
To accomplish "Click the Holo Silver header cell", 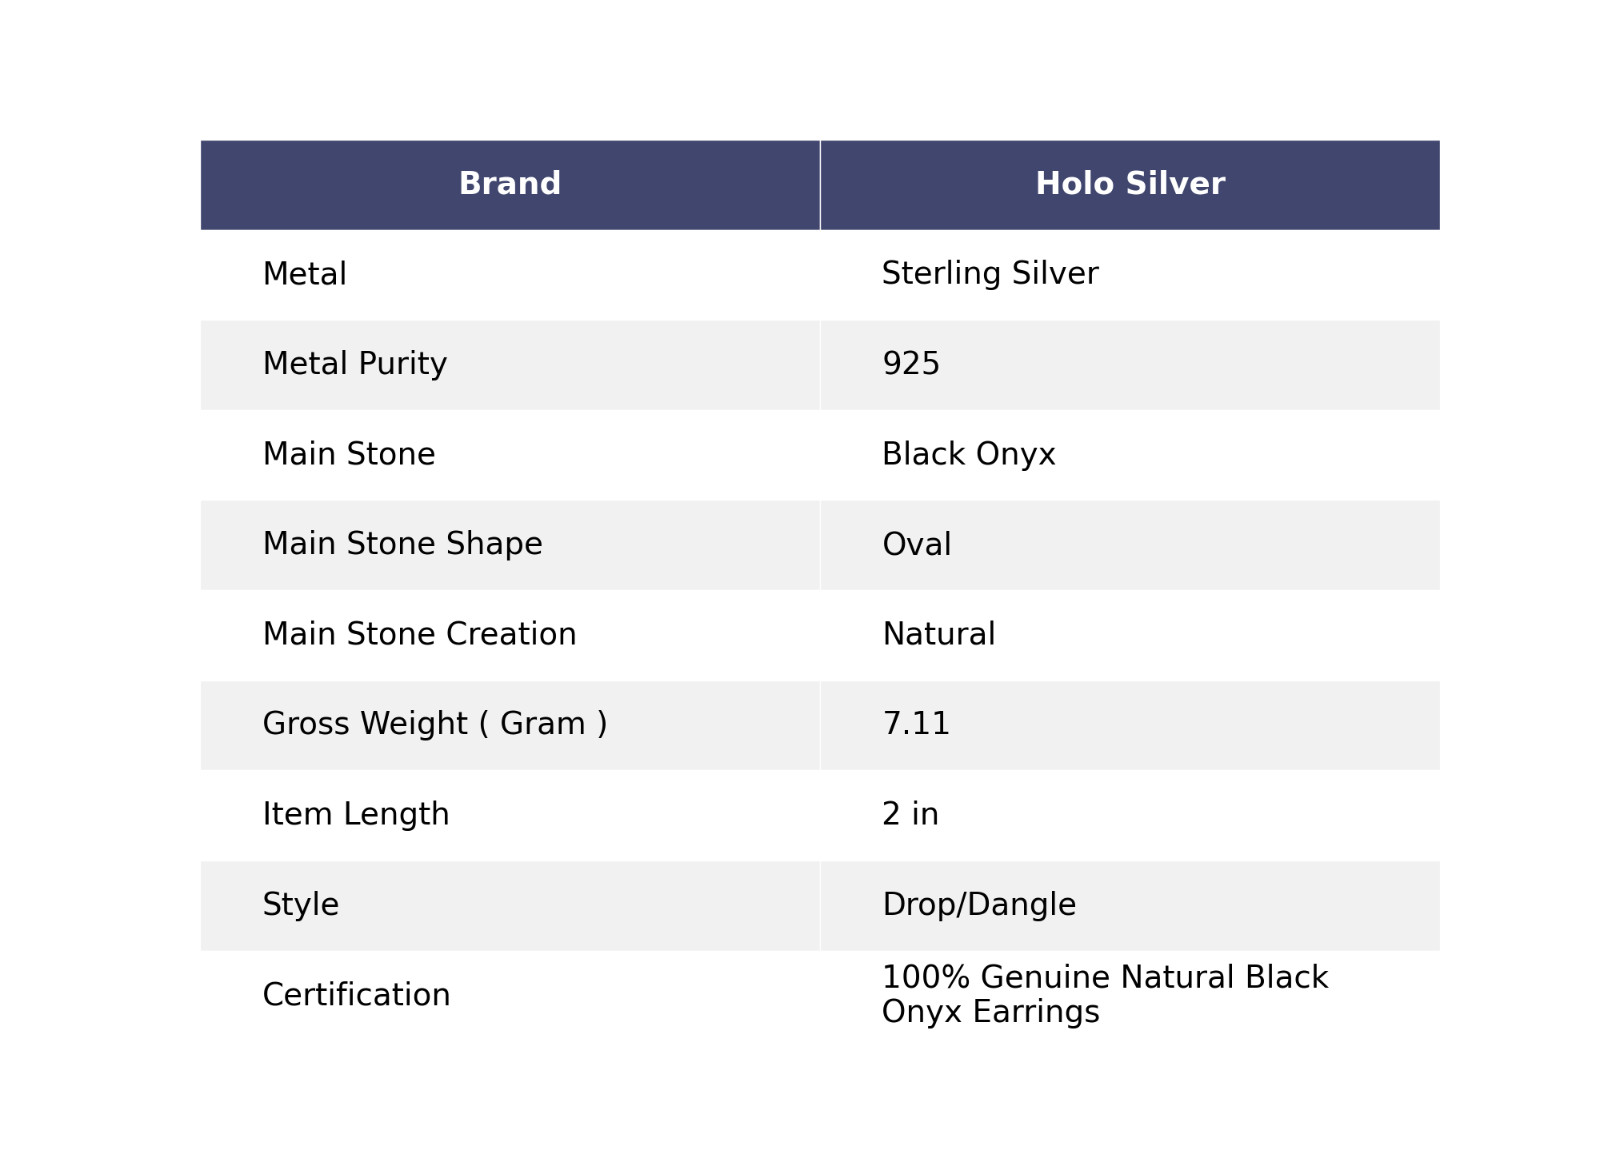I will [1129, 184].
